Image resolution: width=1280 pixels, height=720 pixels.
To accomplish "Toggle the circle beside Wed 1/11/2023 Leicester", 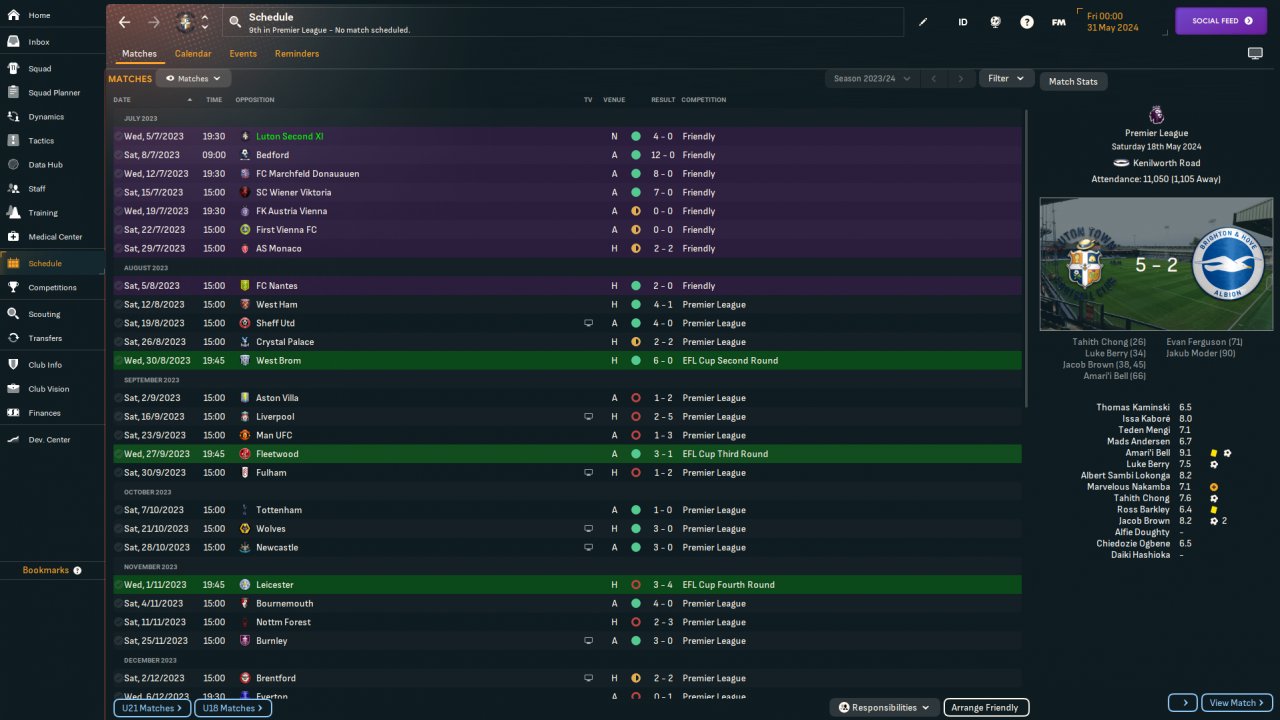I will 118,585.
